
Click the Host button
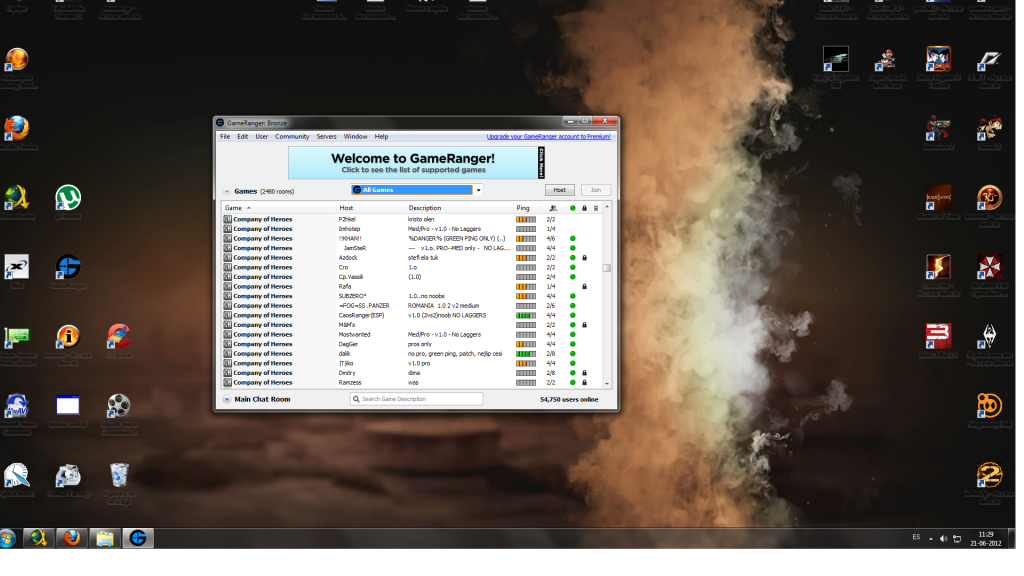tap(560, 190)
